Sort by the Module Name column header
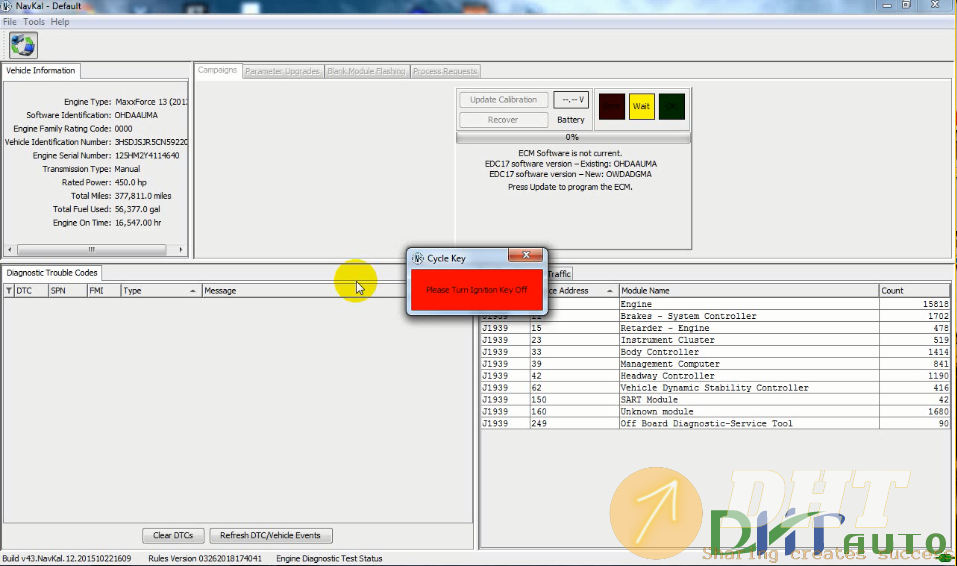Image resolution: width=957 pixels, height=566 pixels. (x=749, y=291)
